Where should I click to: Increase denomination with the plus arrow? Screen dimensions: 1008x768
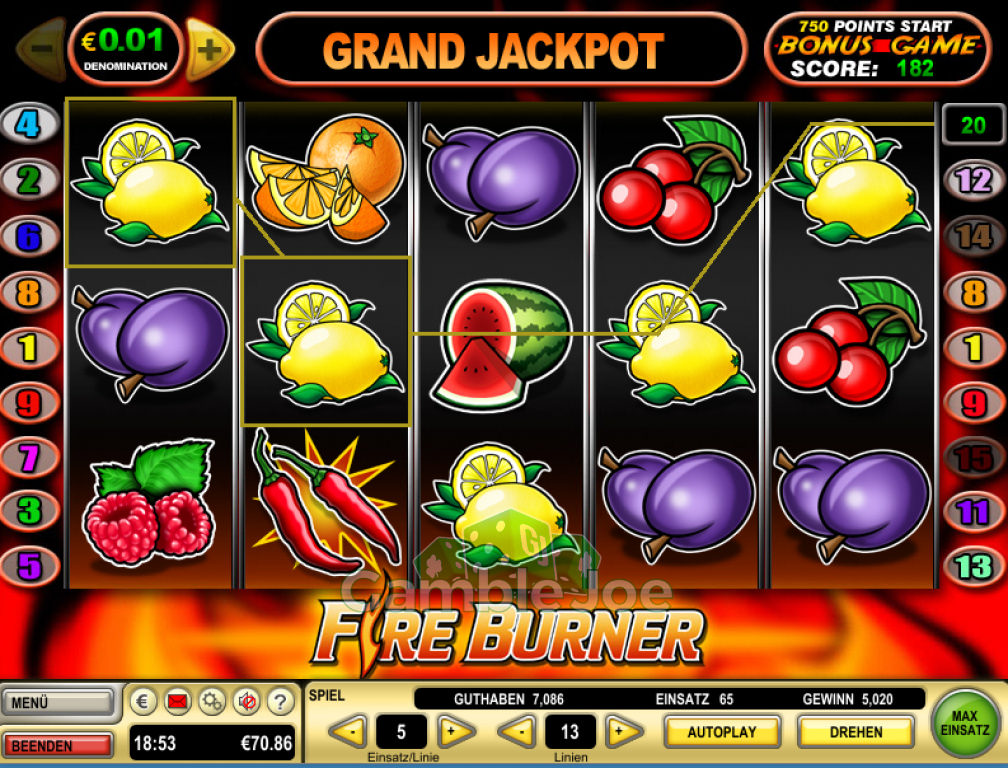pyautogui.click(x=210, y=50)
